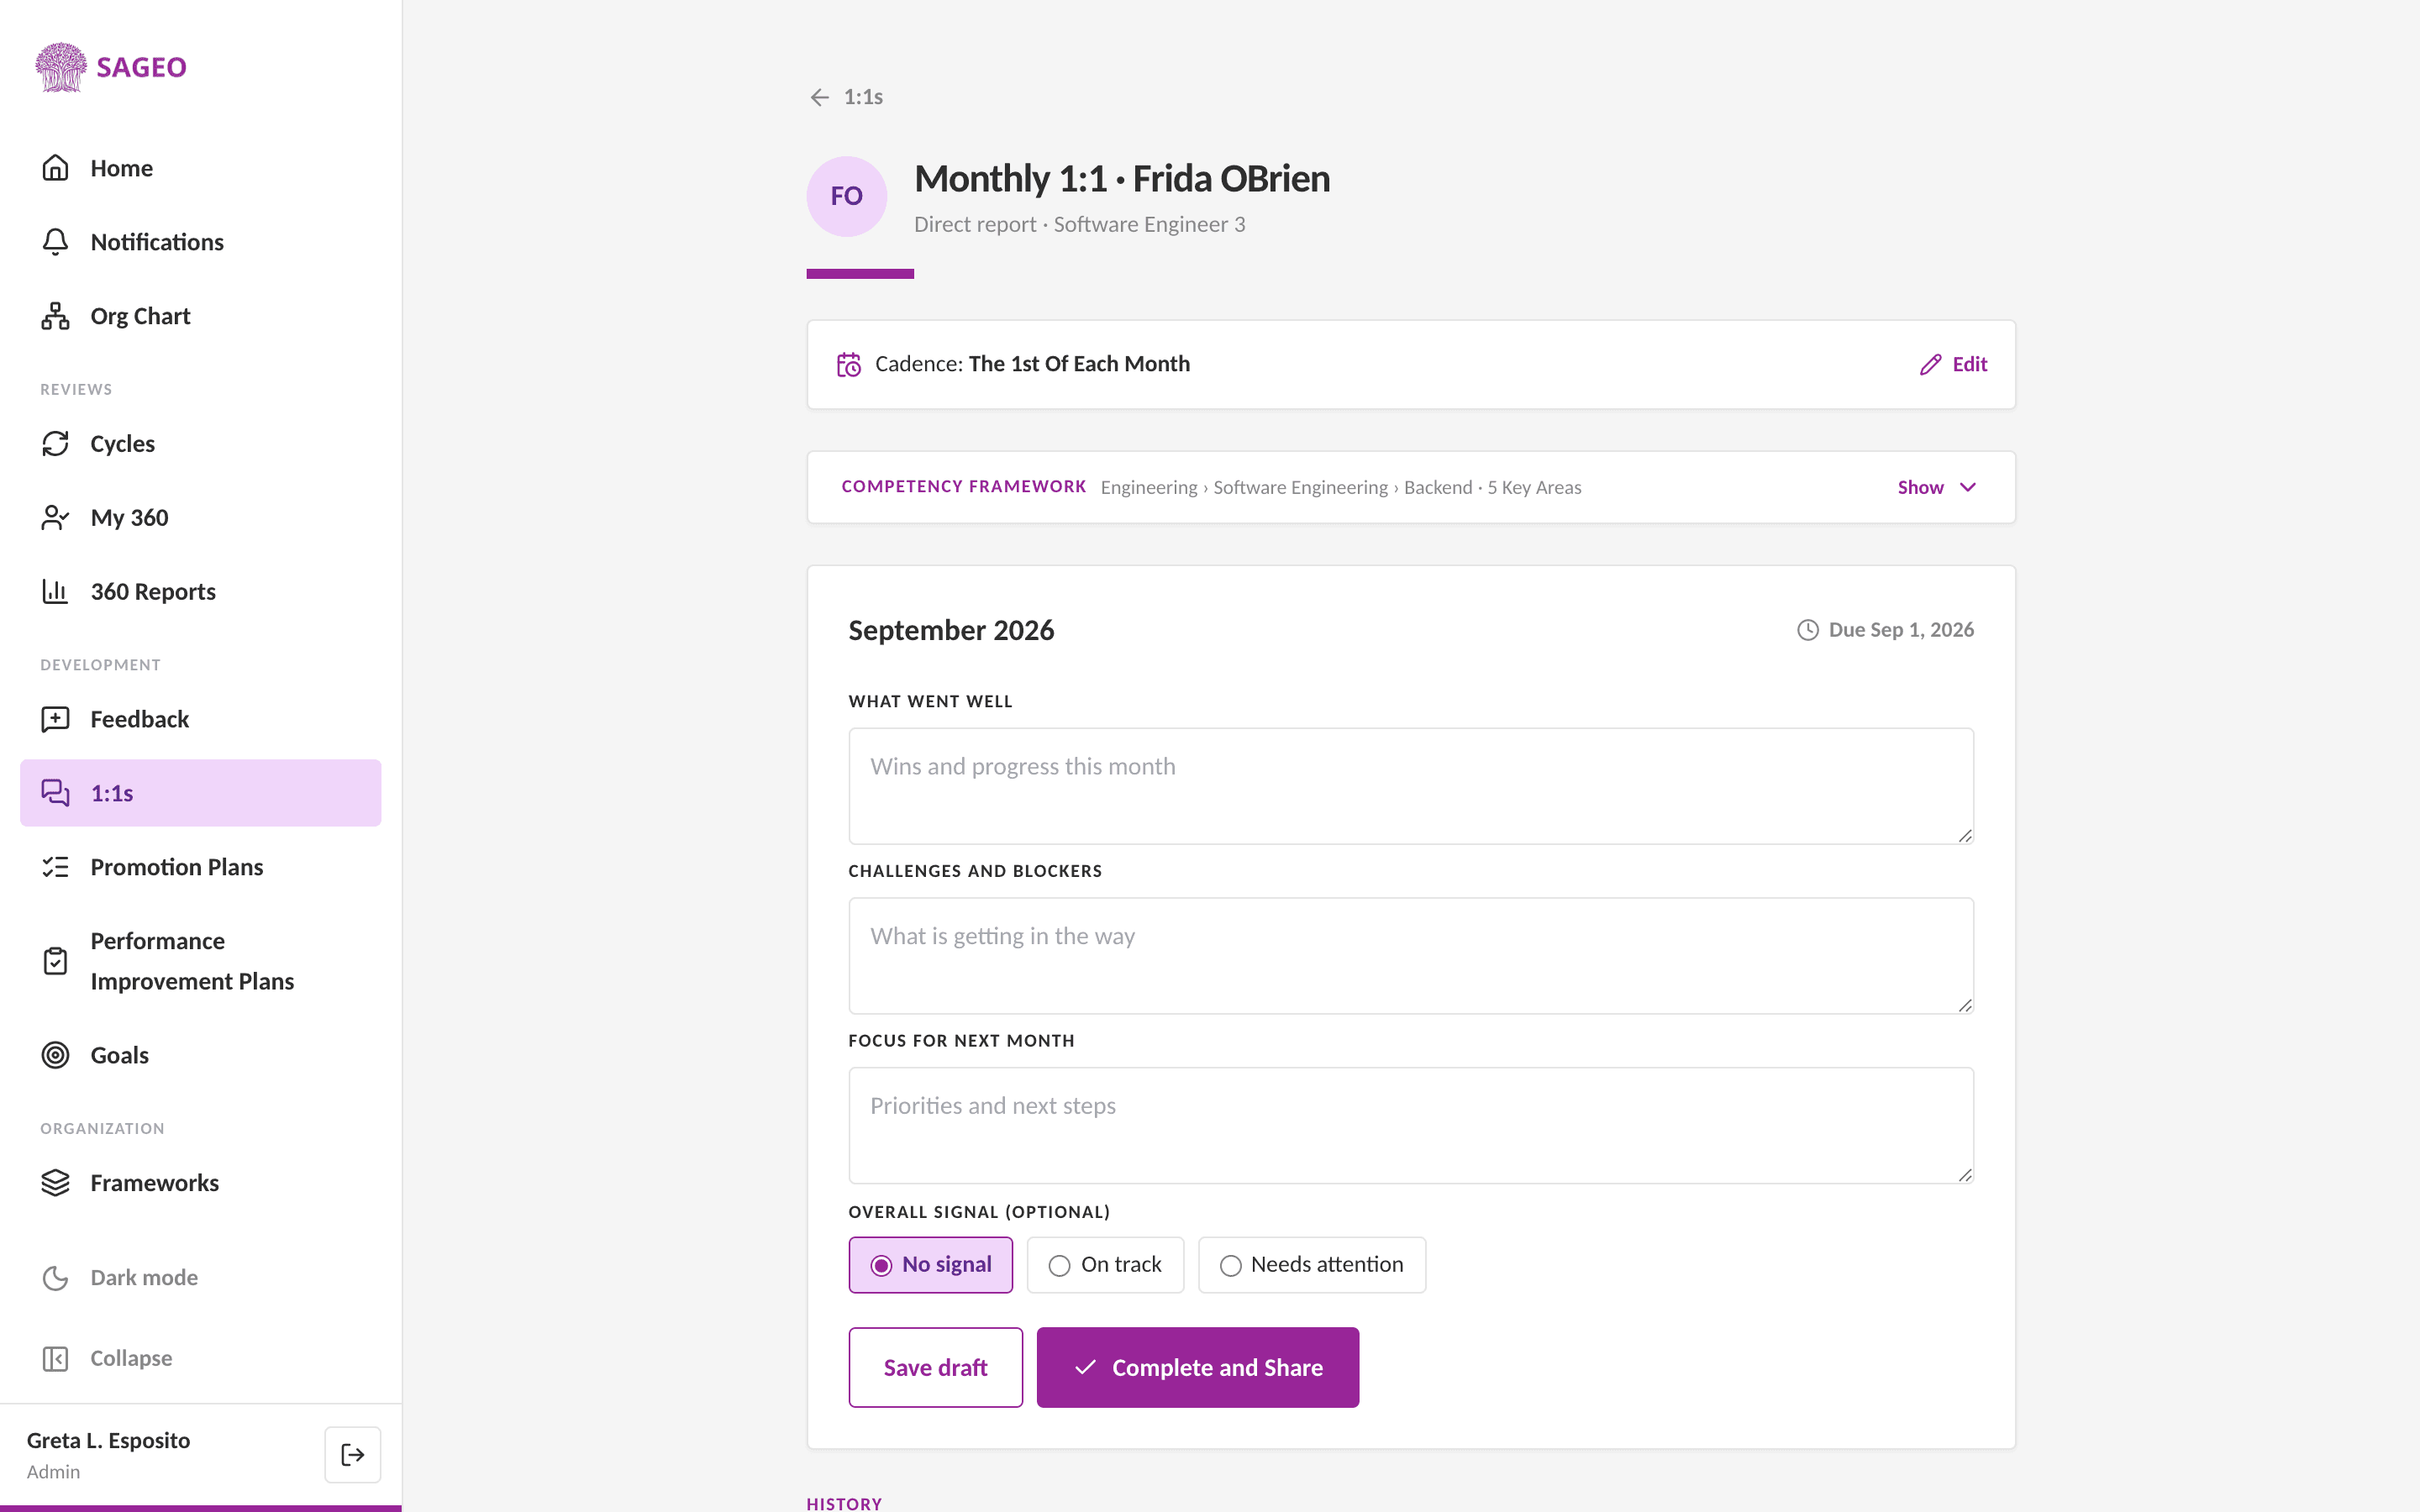
Task: Toggle Dark mode
Action: 119,1277
